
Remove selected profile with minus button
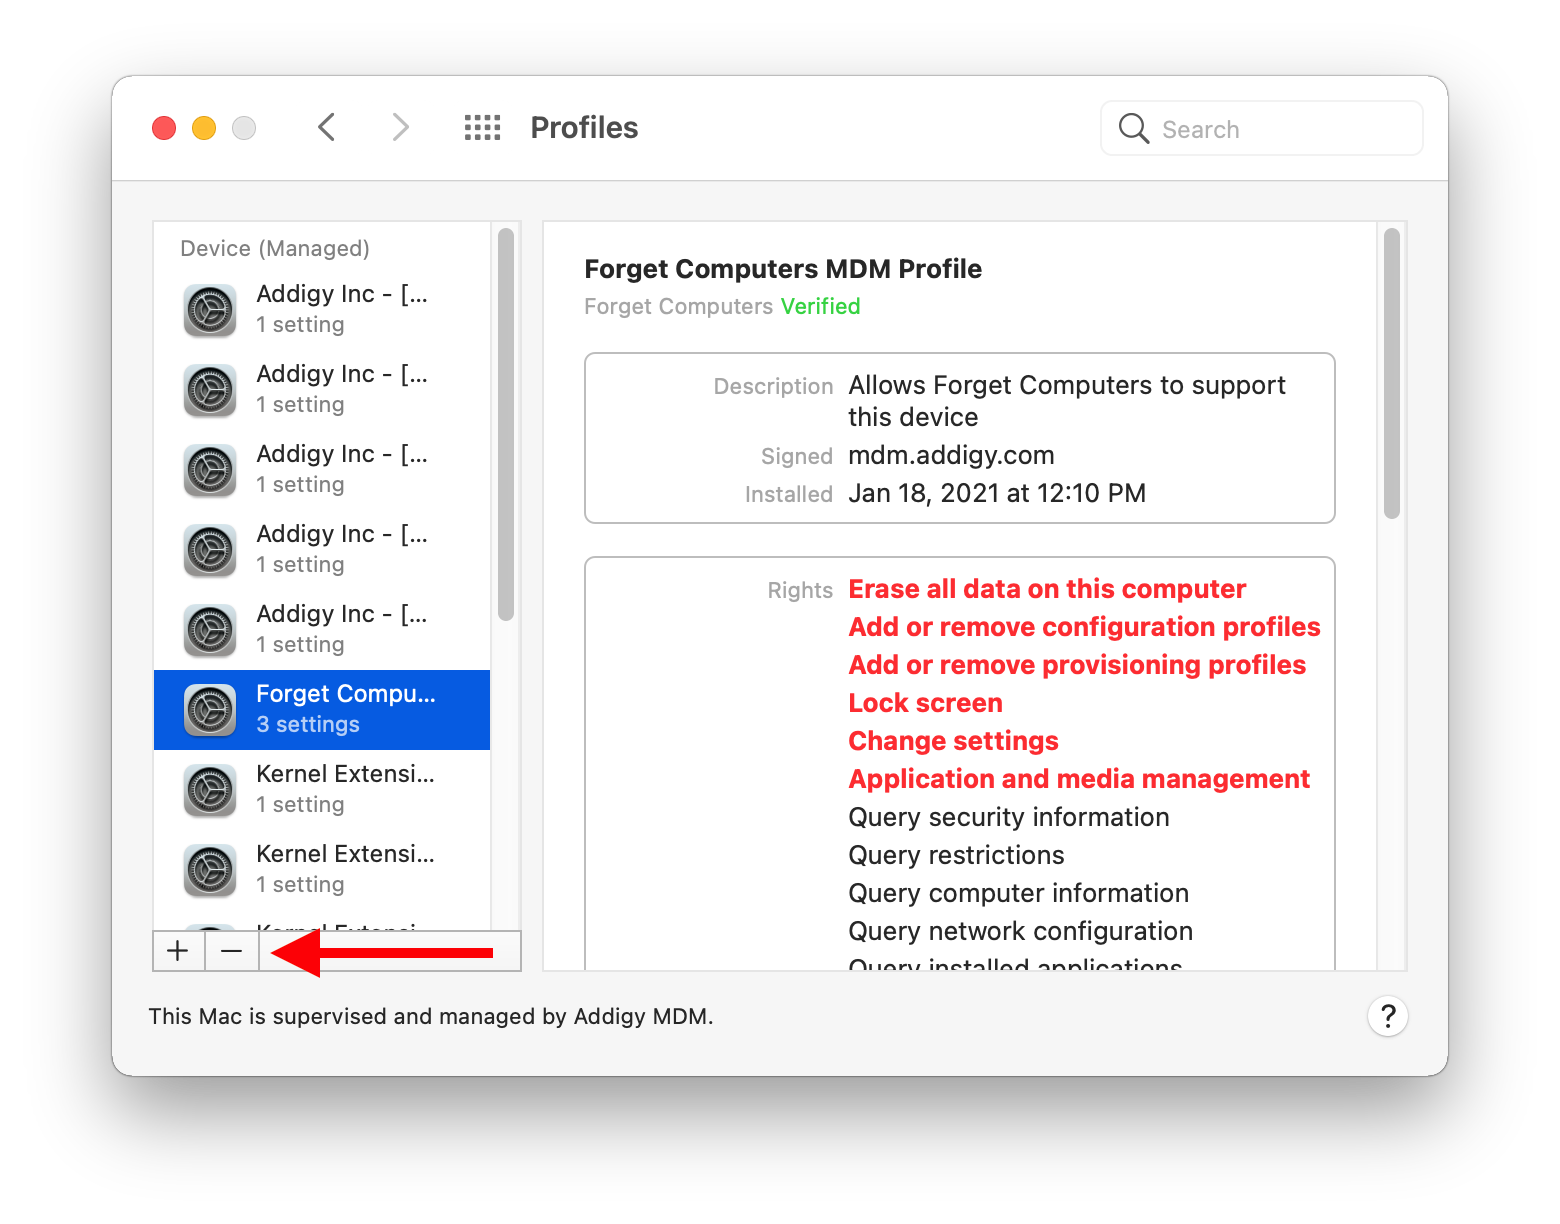coord(232,951)
